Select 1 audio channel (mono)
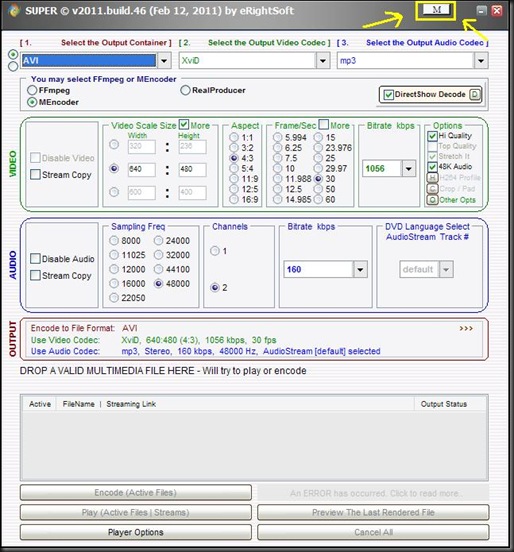The width and height of the screenshot is (514, 552). pos(215,251)
